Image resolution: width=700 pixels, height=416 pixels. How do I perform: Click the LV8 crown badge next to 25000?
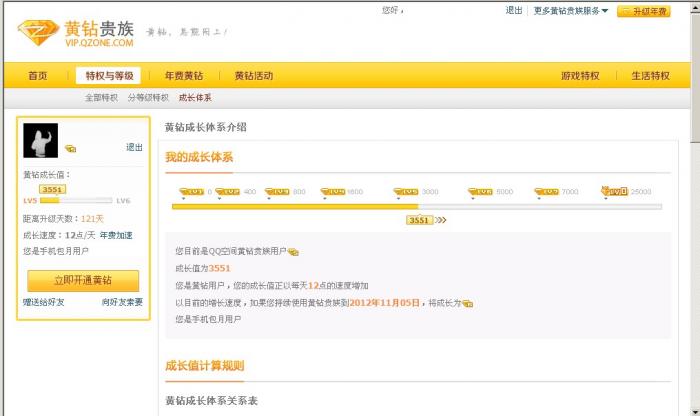[x=614, y=191]
